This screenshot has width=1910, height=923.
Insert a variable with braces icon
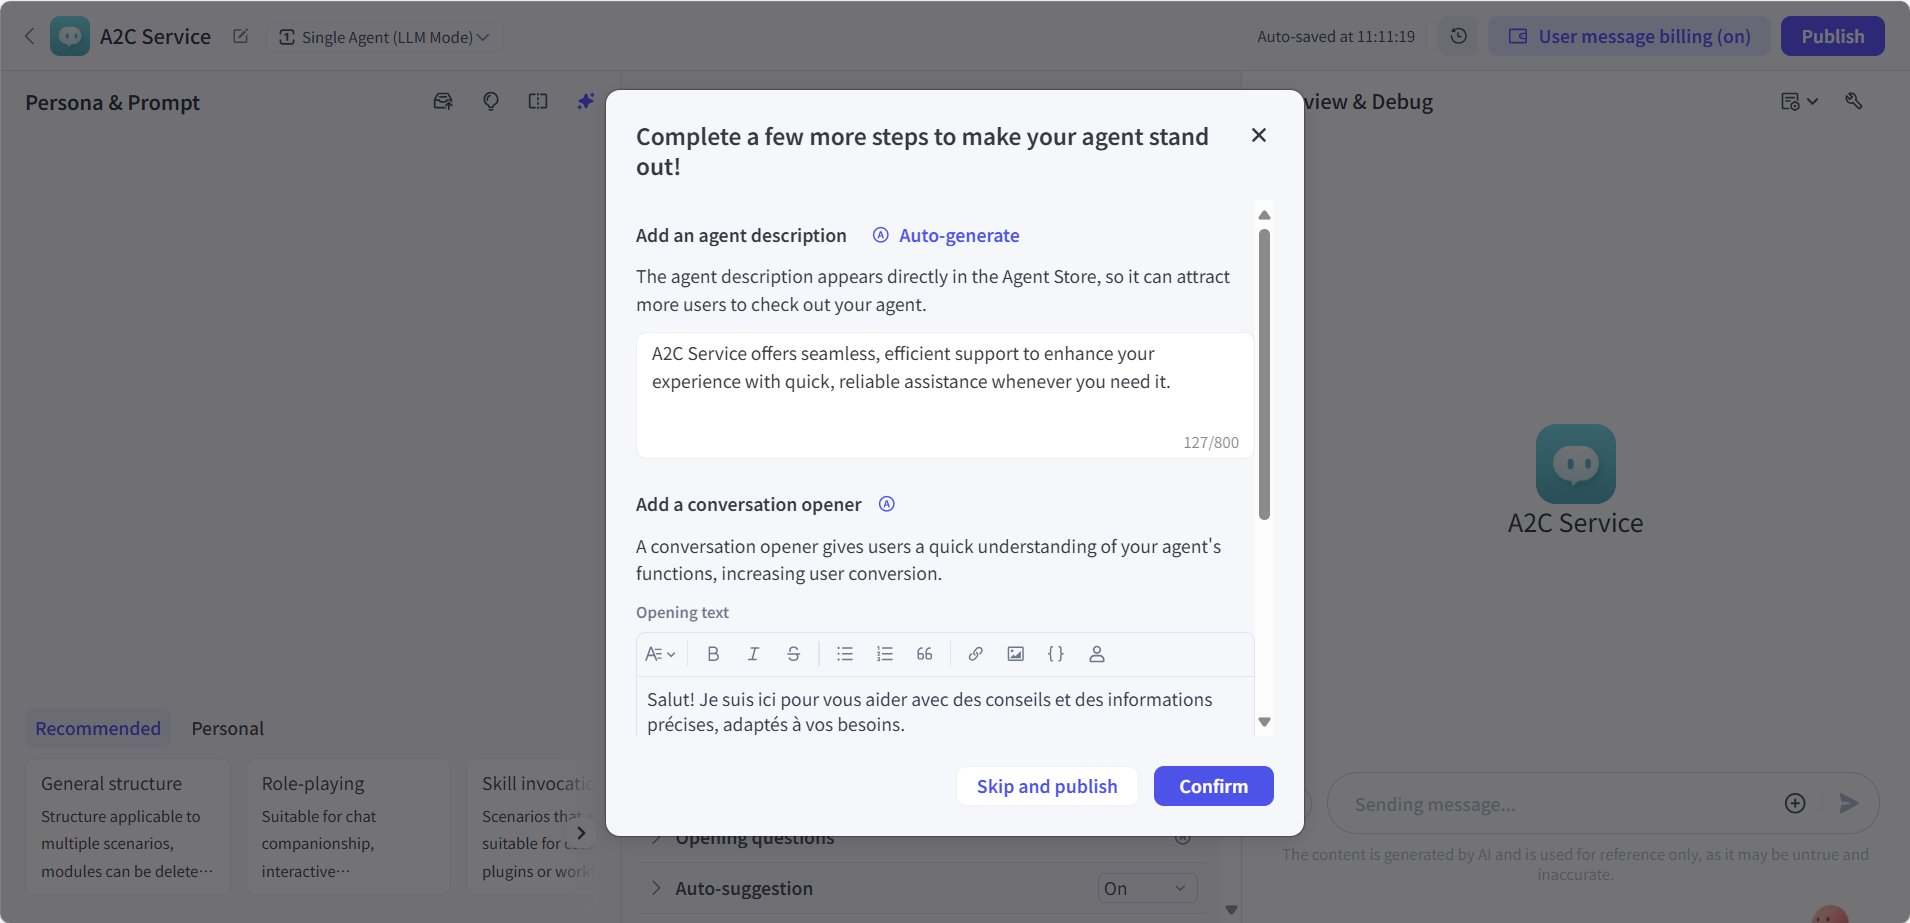[1056, 654]
